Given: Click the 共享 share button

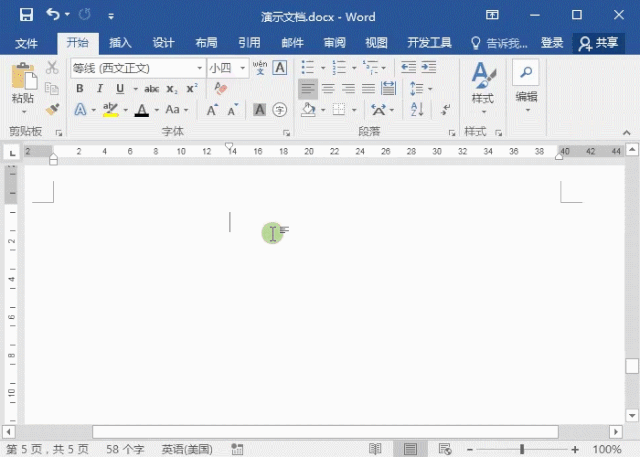Looking at the screenshot, I should tap(598, 43).
